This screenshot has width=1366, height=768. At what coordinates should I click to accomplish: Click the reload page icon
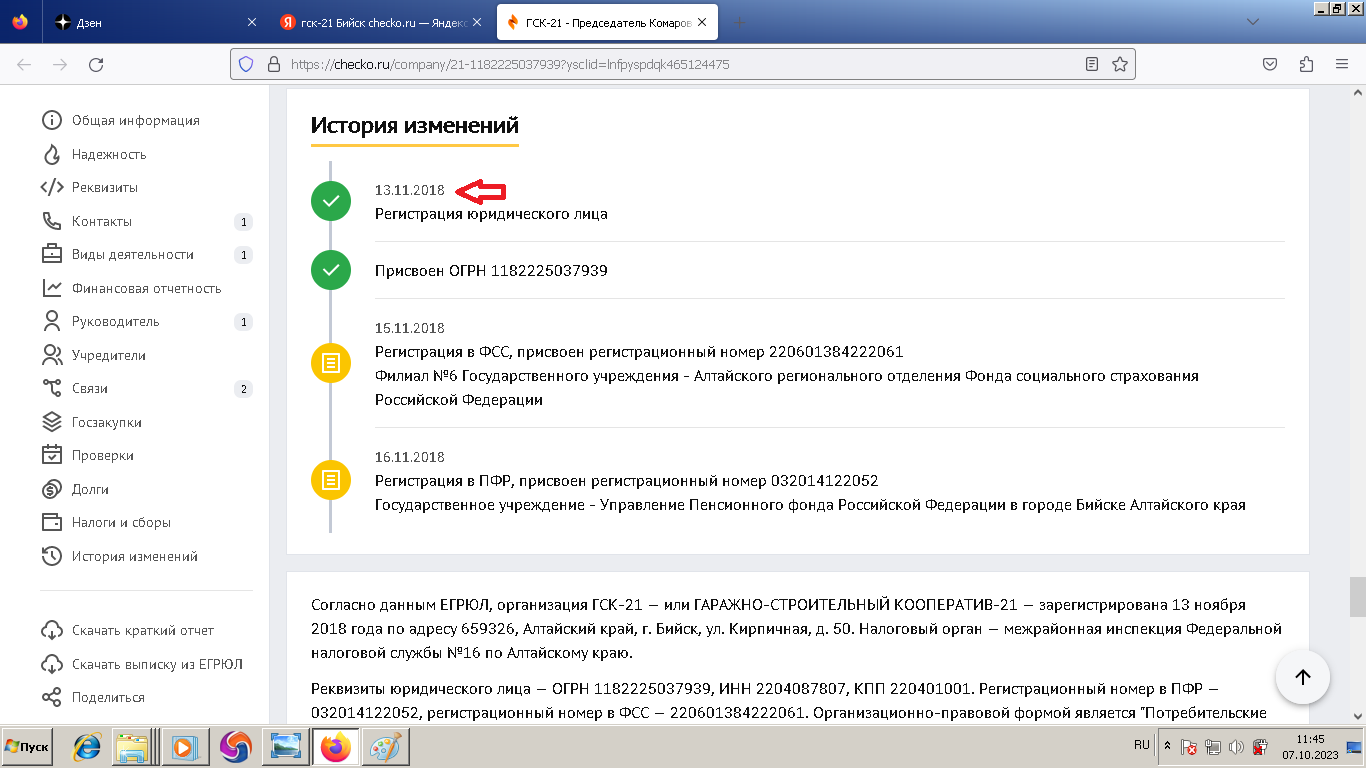point(96,64)
